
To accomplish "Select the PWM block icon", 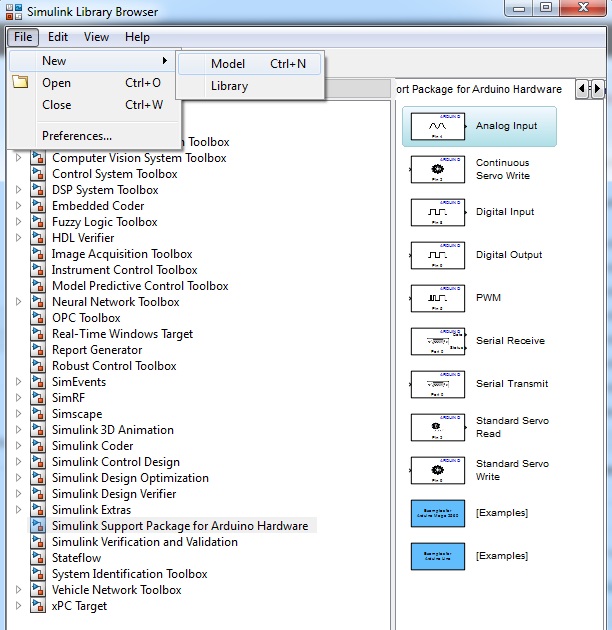I will pyautogui.click(x=438, y=298).
